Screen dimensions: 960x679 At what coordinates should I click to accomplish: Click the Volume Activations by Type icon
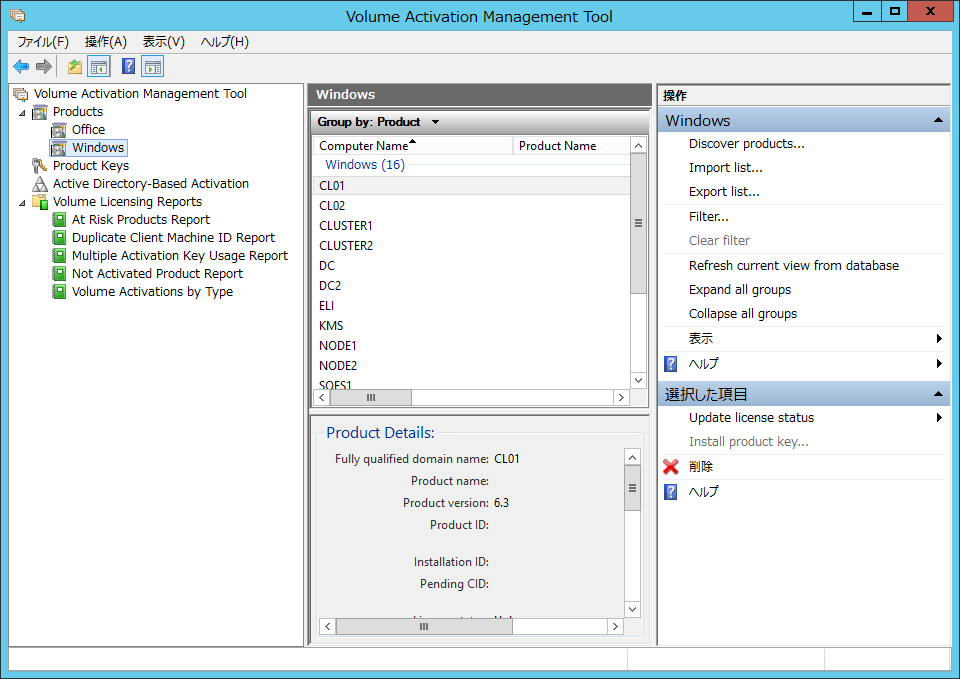coord(59,291)
